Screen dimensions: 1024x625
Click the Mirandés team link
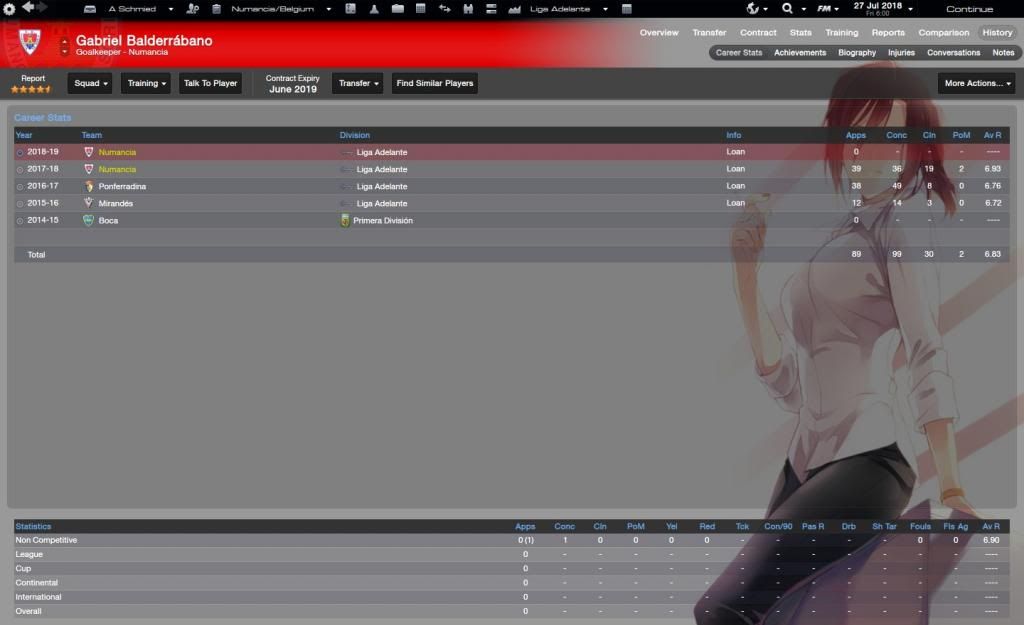pyautogui.click(x=116, y=204)
